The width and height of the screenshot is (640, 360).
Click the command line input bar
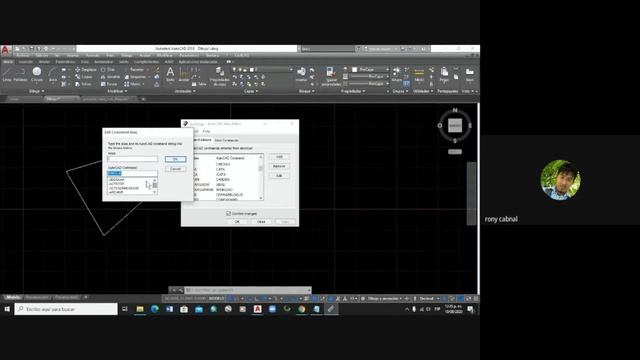click(x=248, y=290)
